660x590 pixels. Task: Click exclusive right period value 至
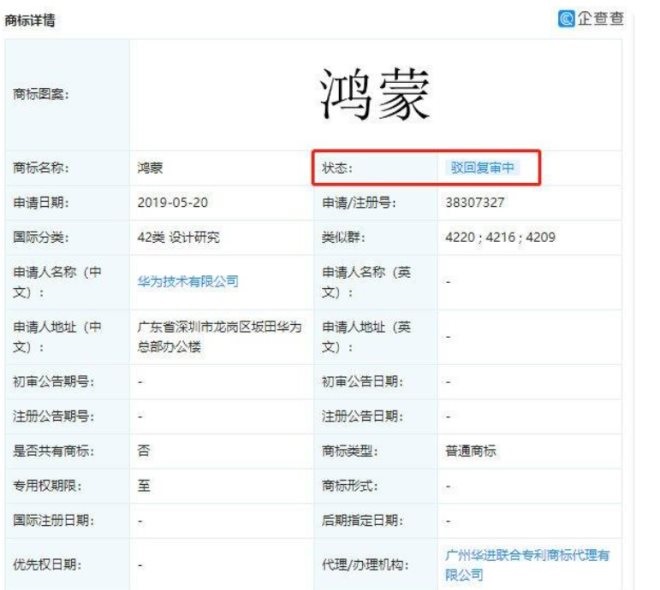tap(144, 486)
